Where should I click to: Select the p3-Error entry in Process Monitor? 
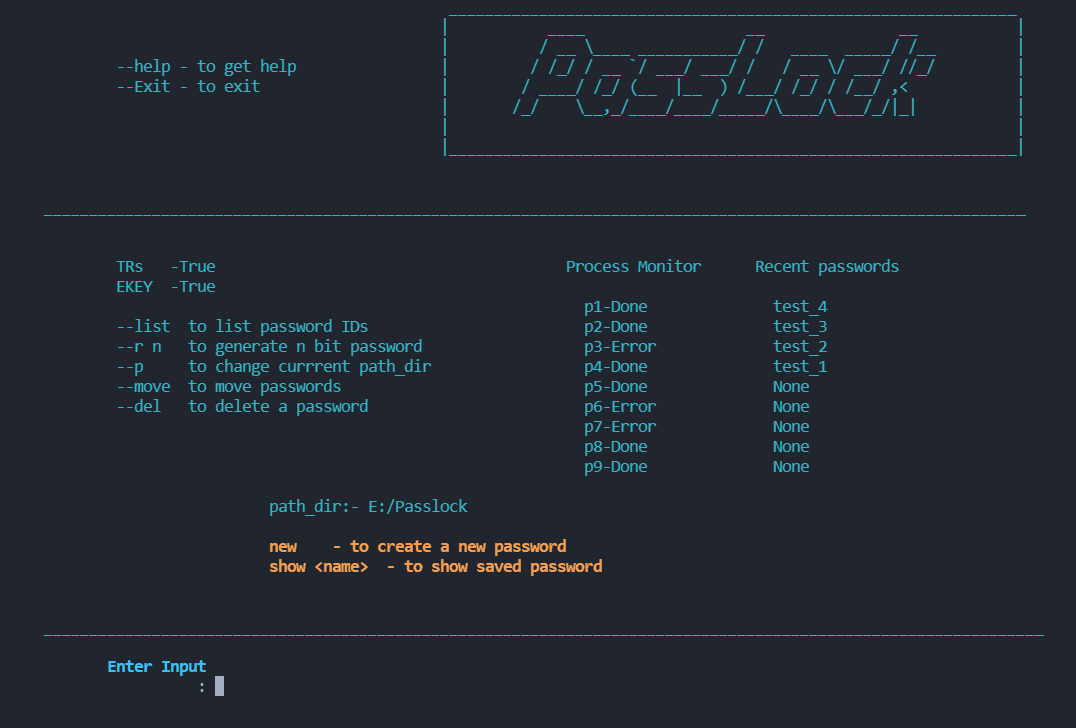(x=620, y=346)
